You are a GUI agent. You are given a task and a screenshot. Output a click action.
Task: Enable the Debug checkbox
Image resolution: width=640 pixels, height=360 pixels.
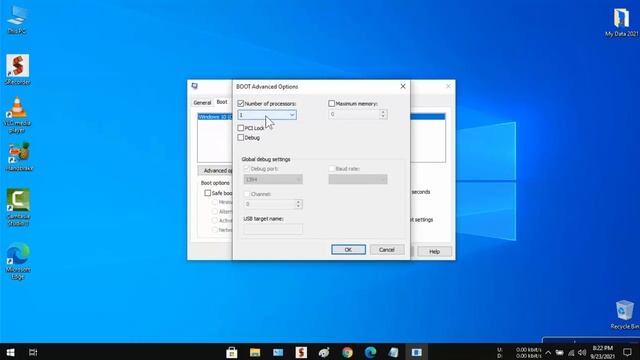241,138
